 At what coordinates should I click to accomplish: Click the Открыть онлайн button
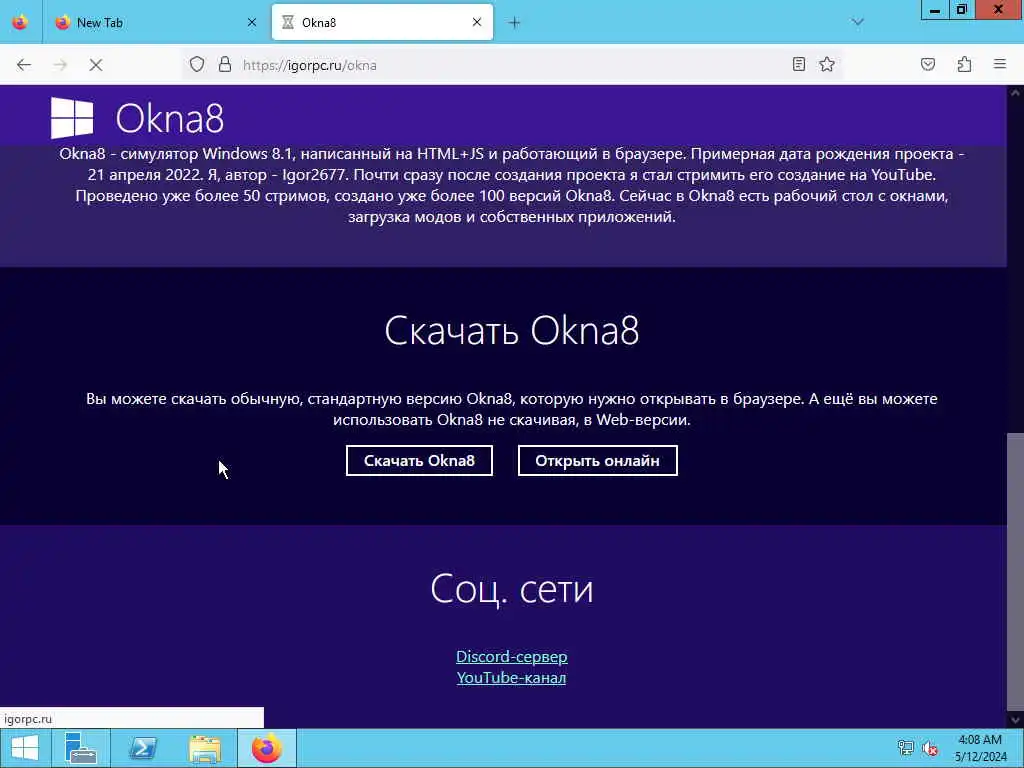(x=598, y=460)
